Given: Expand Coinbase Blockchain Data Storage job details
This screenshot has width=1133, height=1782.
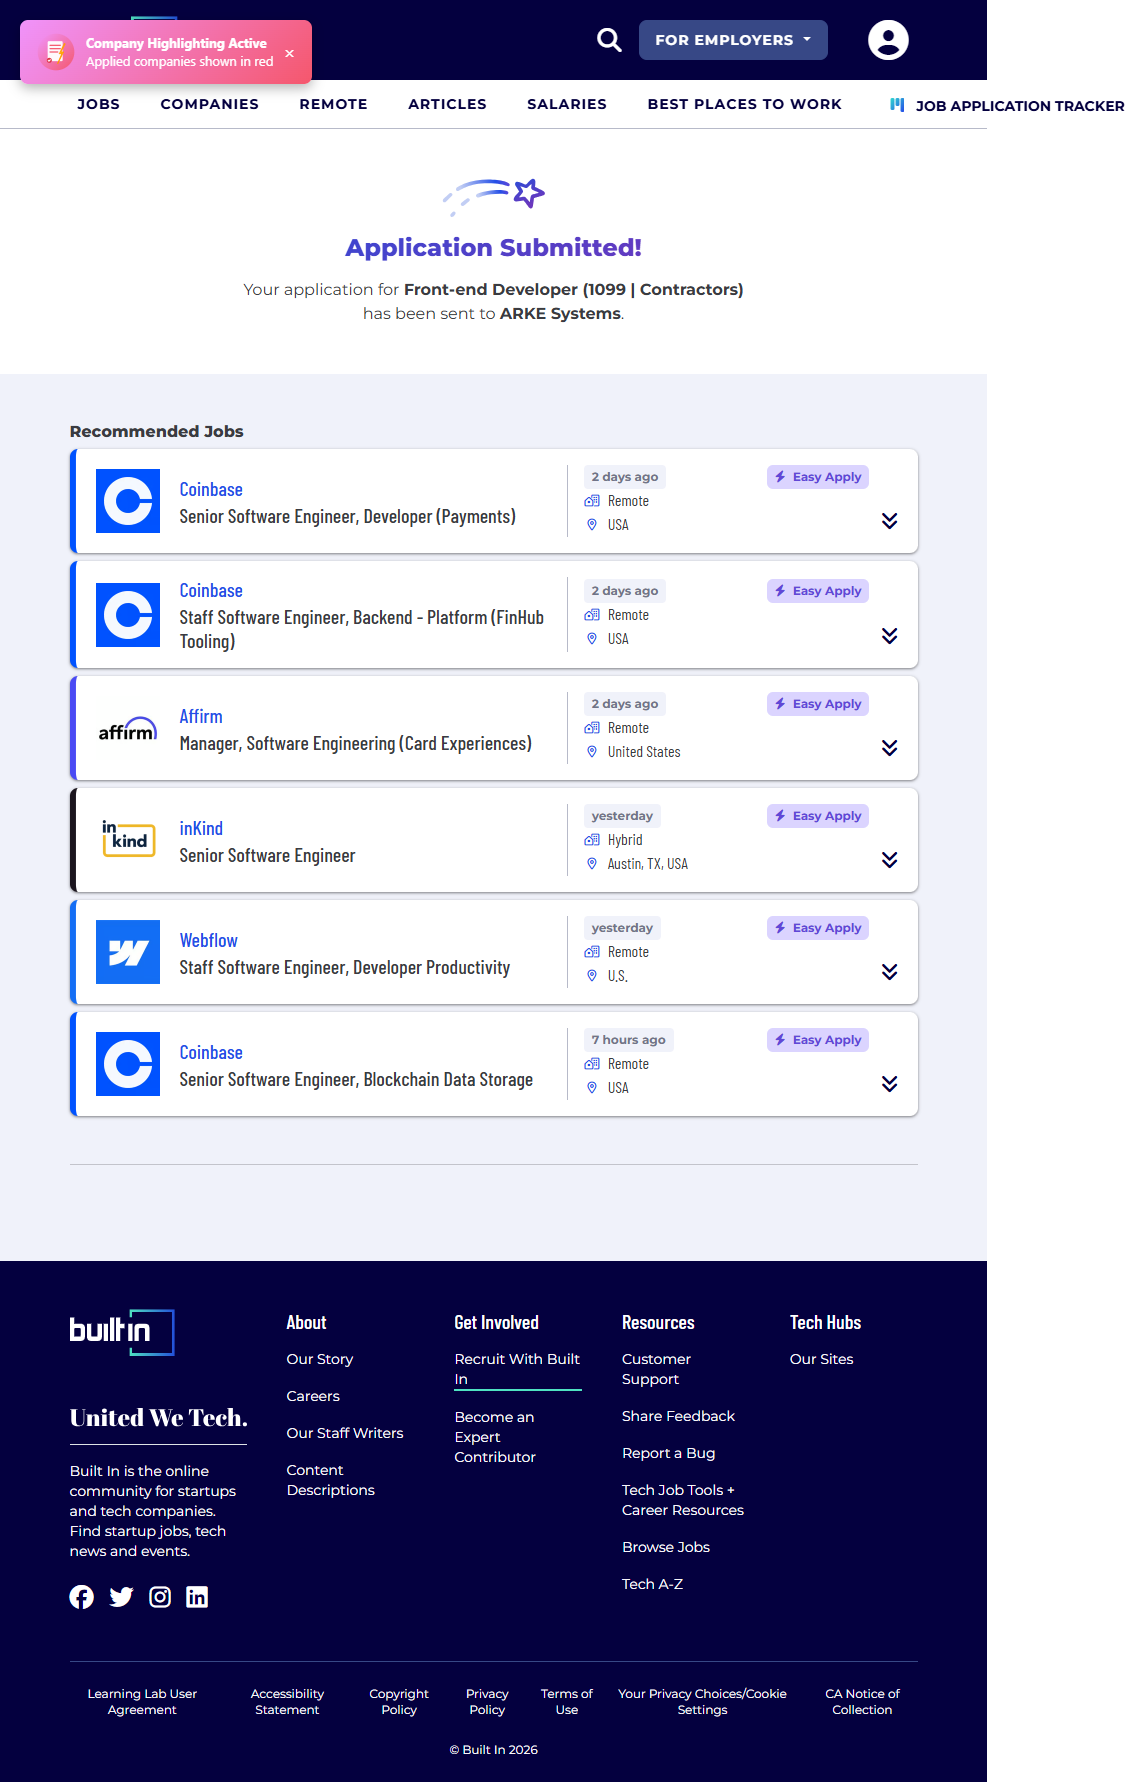Looking at the screenshot, I should [889, 1084].
